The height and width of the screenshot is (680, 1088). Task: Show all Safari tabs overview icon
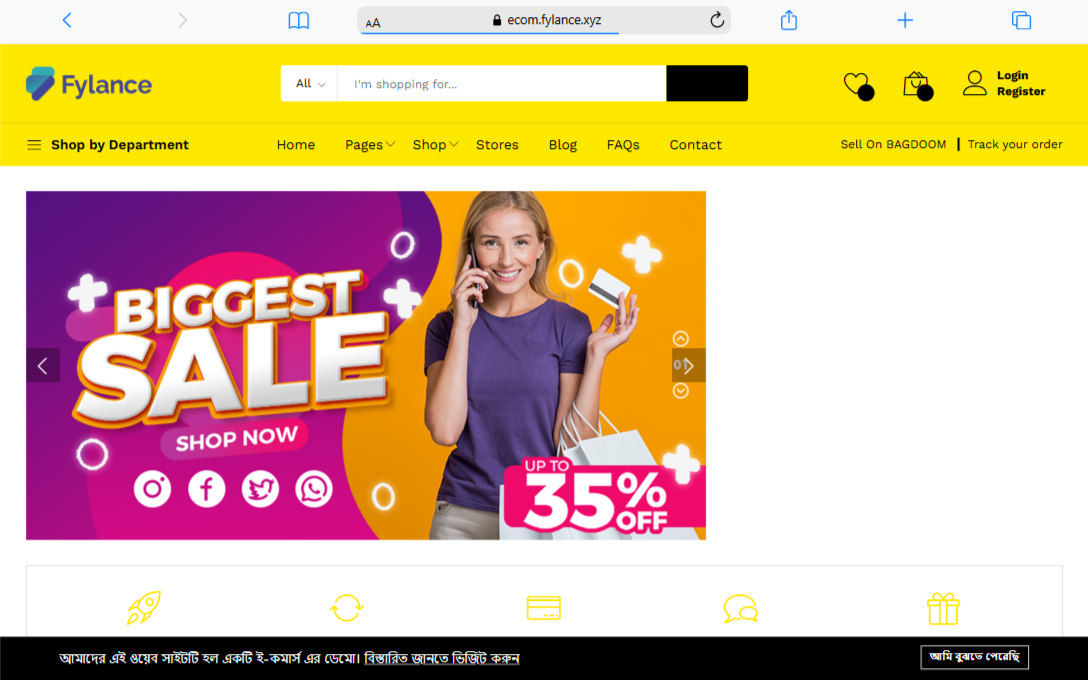click(1021, 20)
